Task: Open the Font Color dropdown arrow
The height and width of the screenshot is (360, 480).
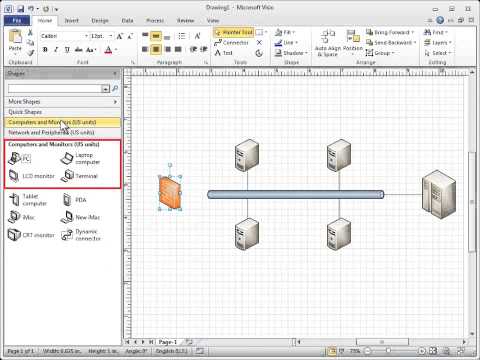Action: tap(116, 50)
